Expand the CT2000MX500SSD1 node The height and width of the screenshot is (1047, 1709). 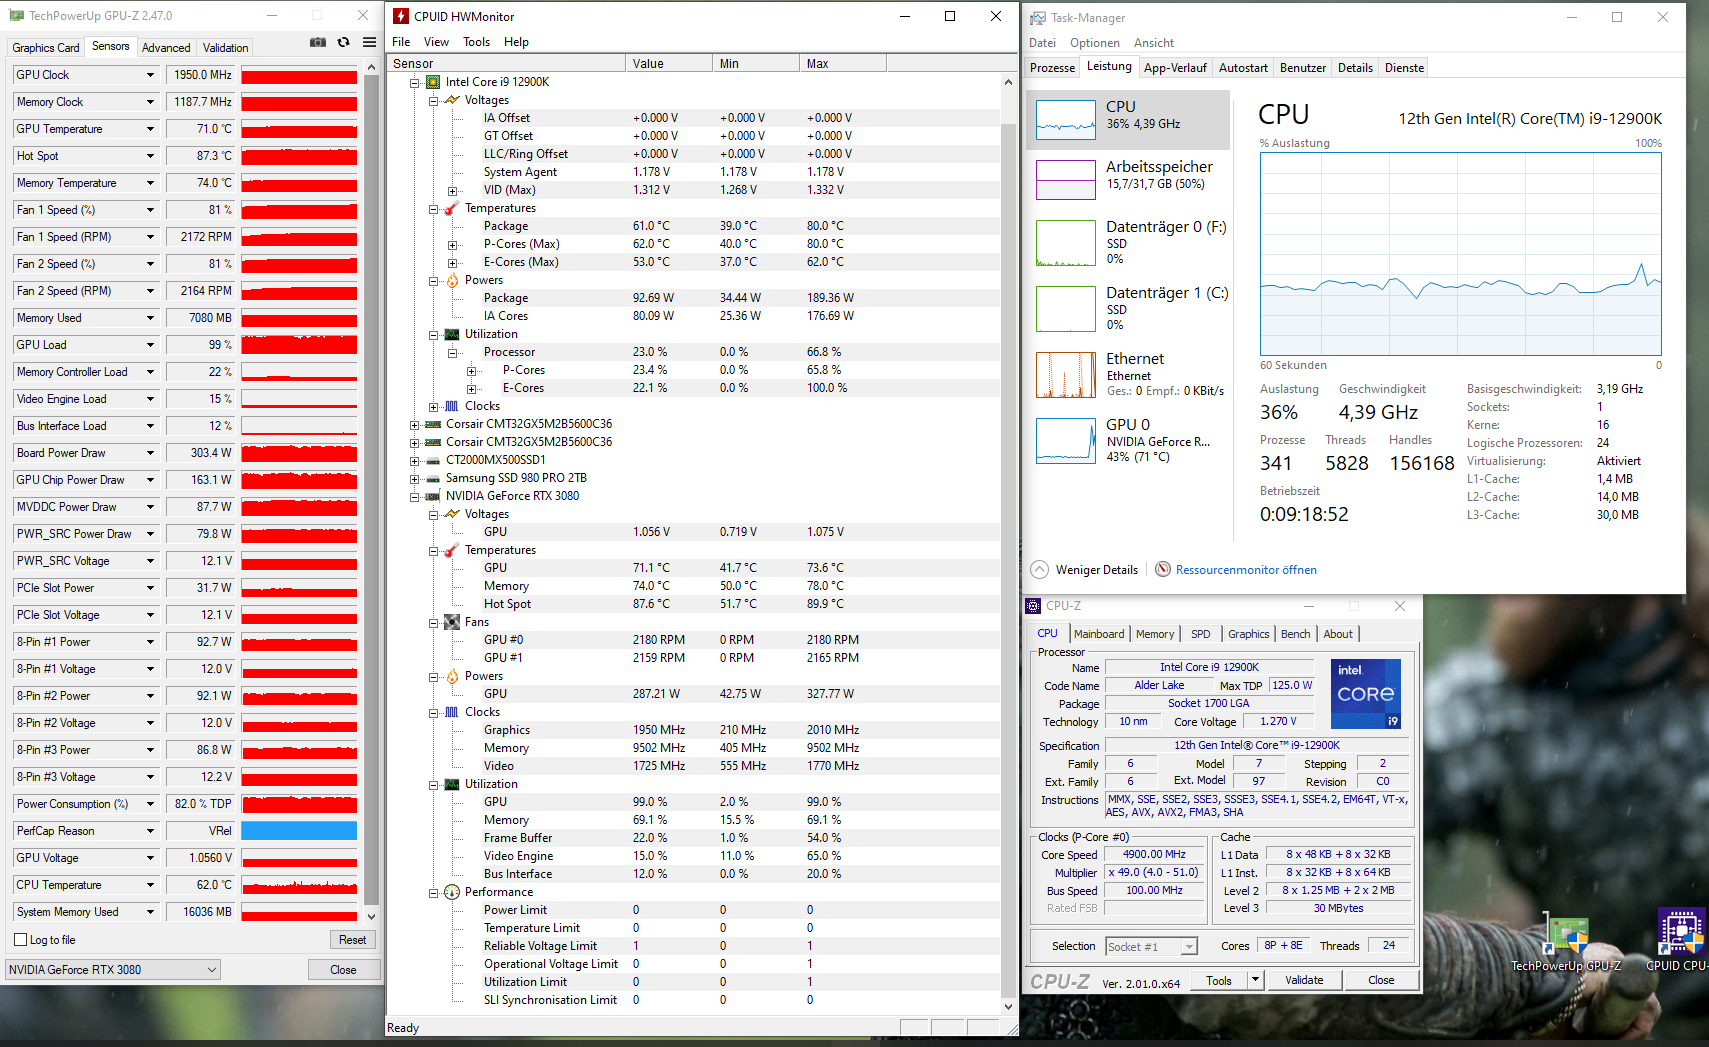(414, 460)
